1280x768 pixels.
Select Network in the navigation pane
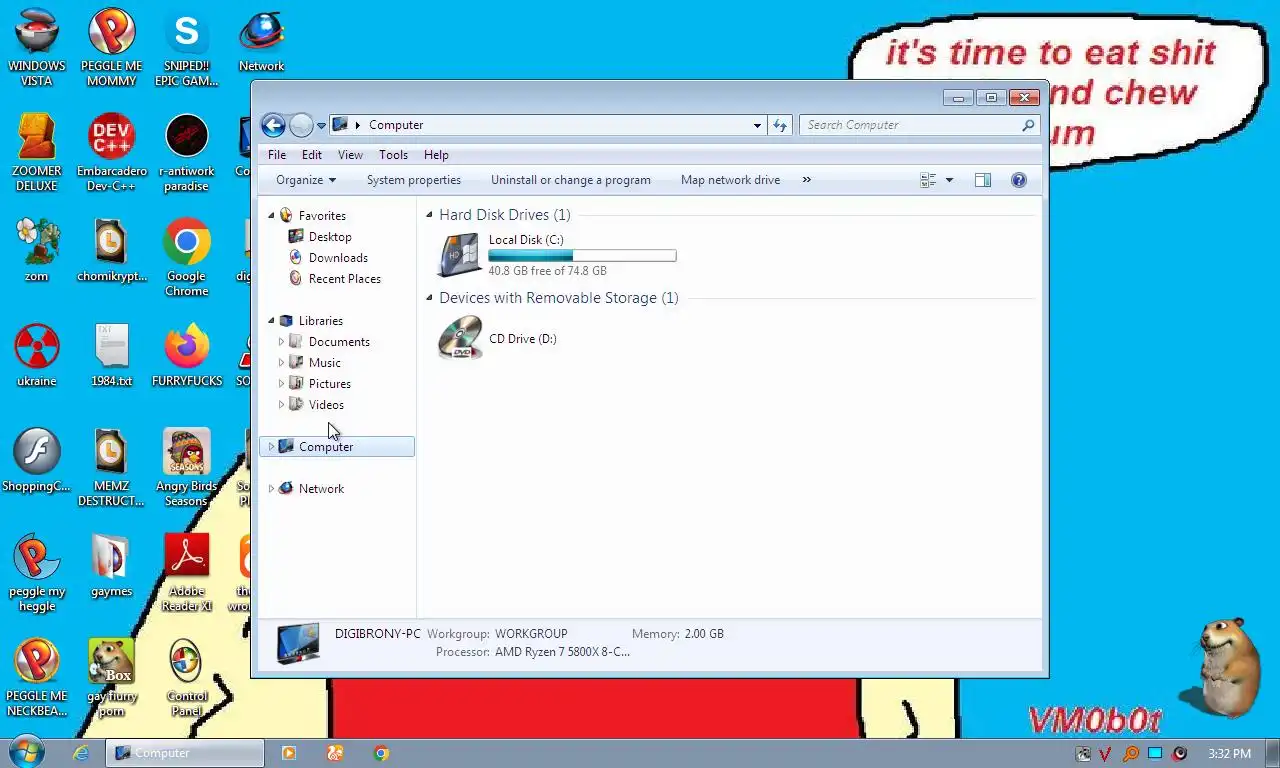click(321, 489)
